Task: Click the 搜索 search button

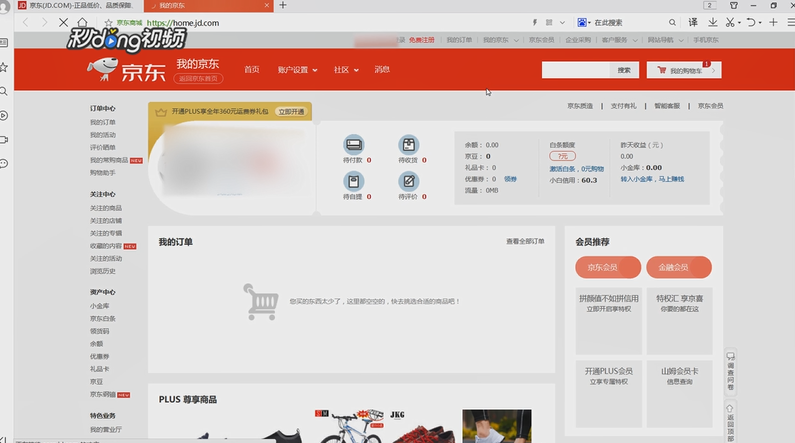Action: click(x=624, y=70)
